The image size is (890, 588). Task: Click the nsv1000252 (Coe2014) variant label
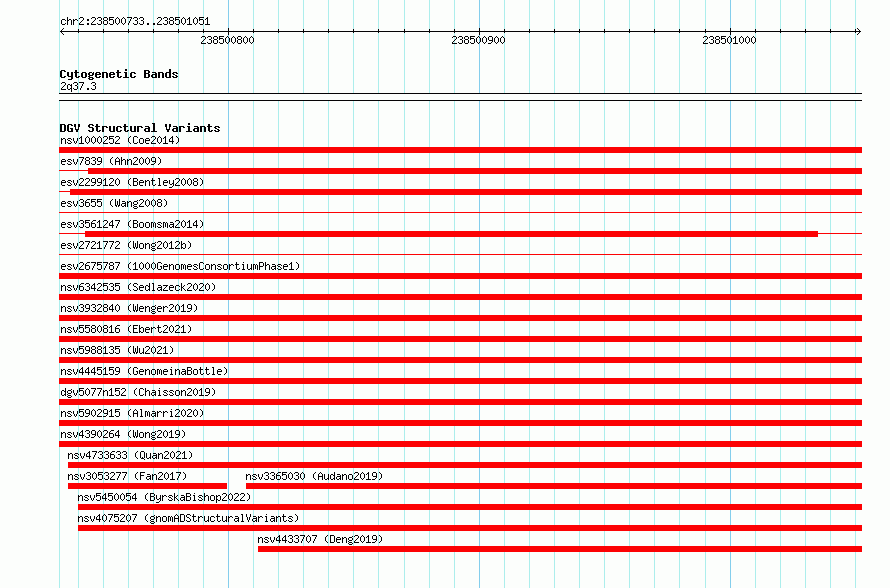[120, 140]
